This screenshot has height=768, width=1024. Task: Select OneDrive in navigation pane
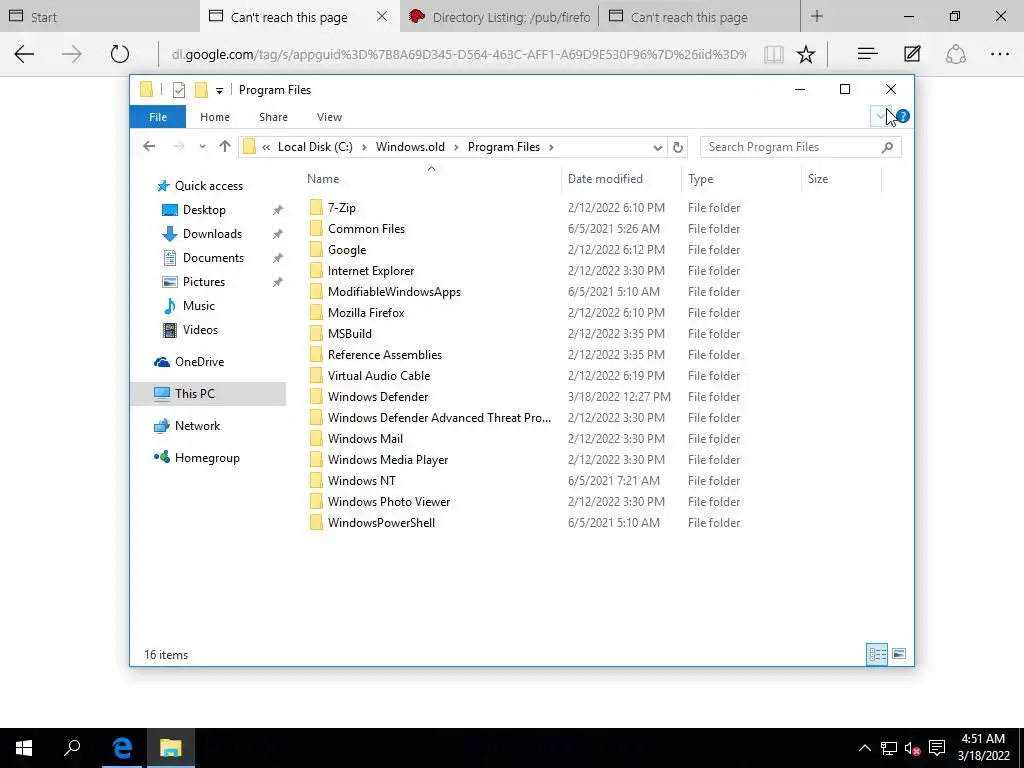point(199,362)
